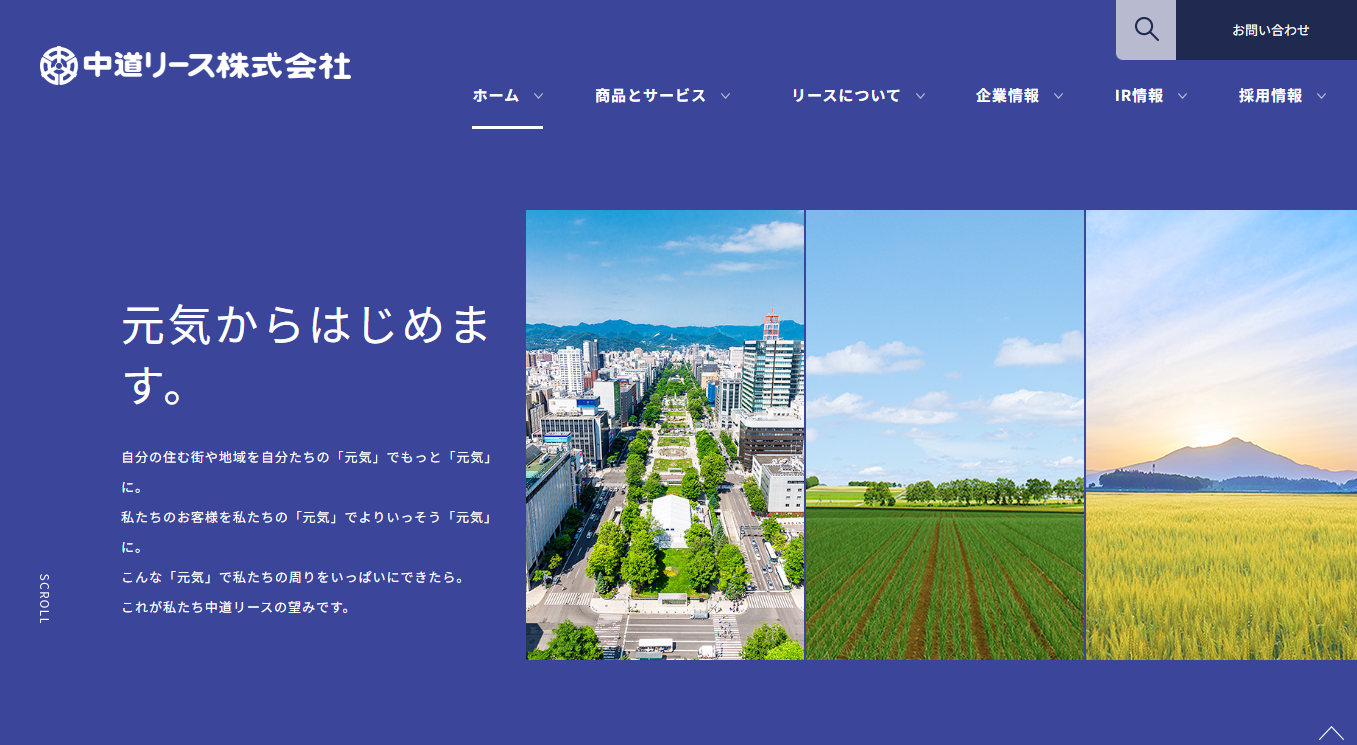Expand the chevron next to 企業情報

pyautogui.click(x=1058, y=96)
